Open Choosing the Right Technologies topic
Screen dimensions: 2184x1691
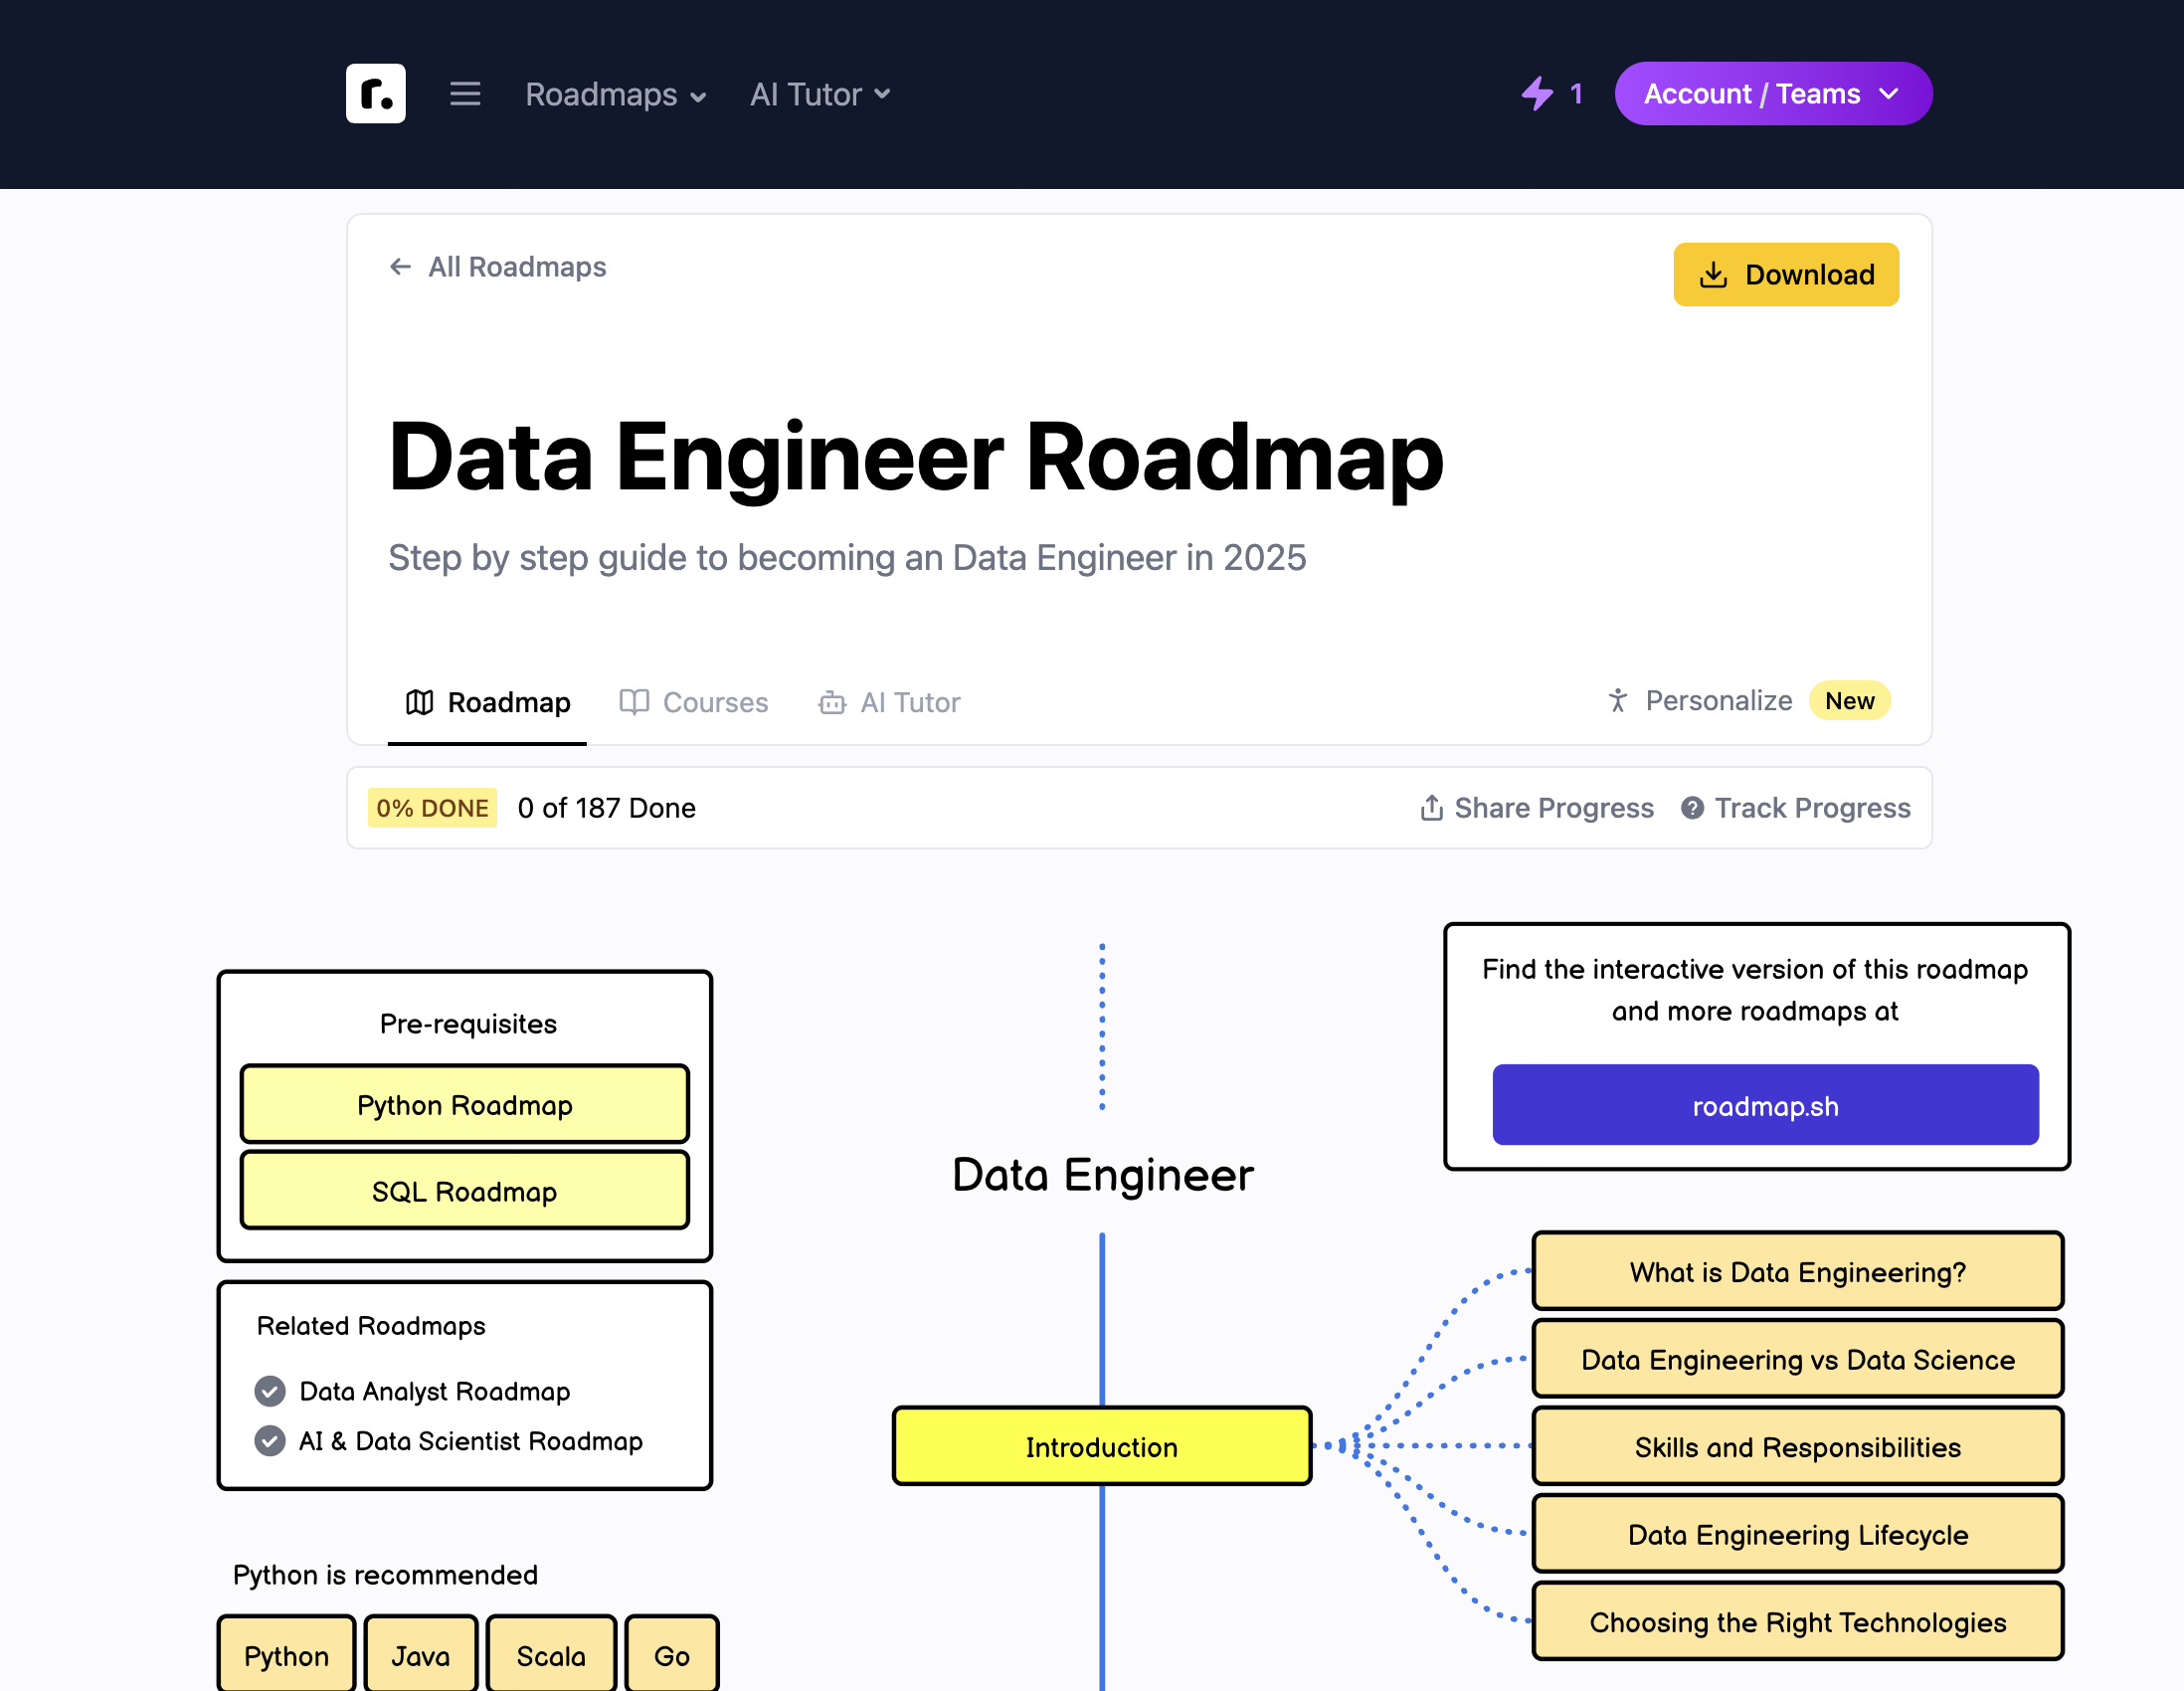(1797, 1622)
